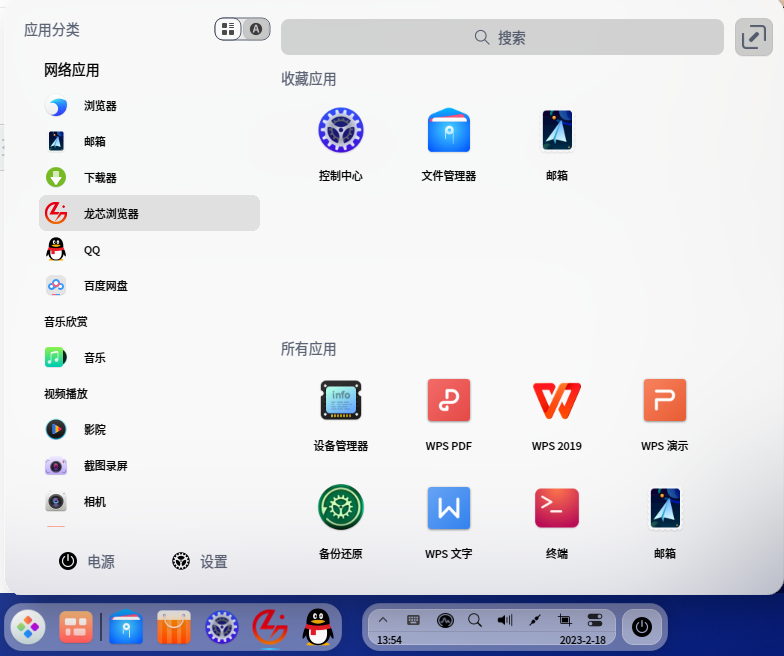Select the 网络应用 category heading
This screenshot has width=784, height=656.
click(72, 70)
